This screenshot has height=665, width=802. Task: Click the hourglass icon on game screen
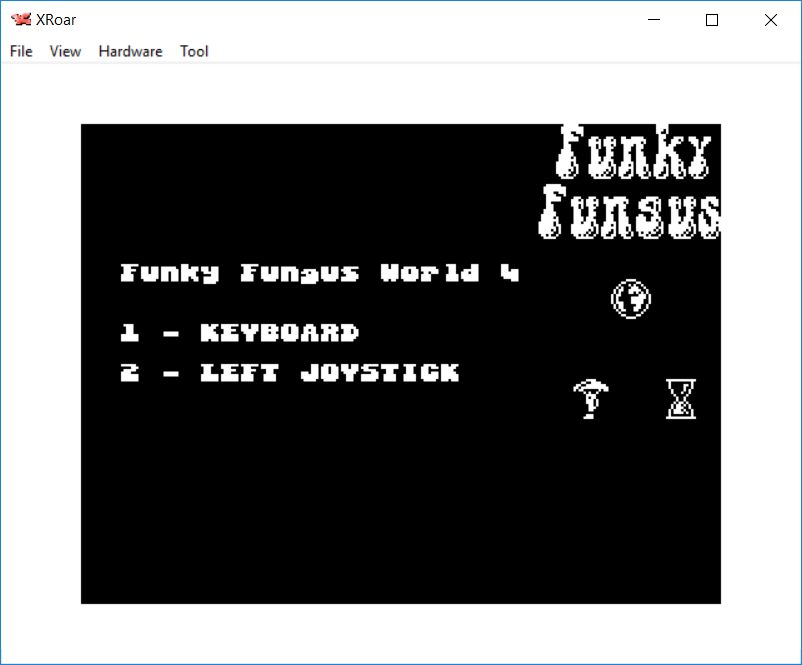681,399
